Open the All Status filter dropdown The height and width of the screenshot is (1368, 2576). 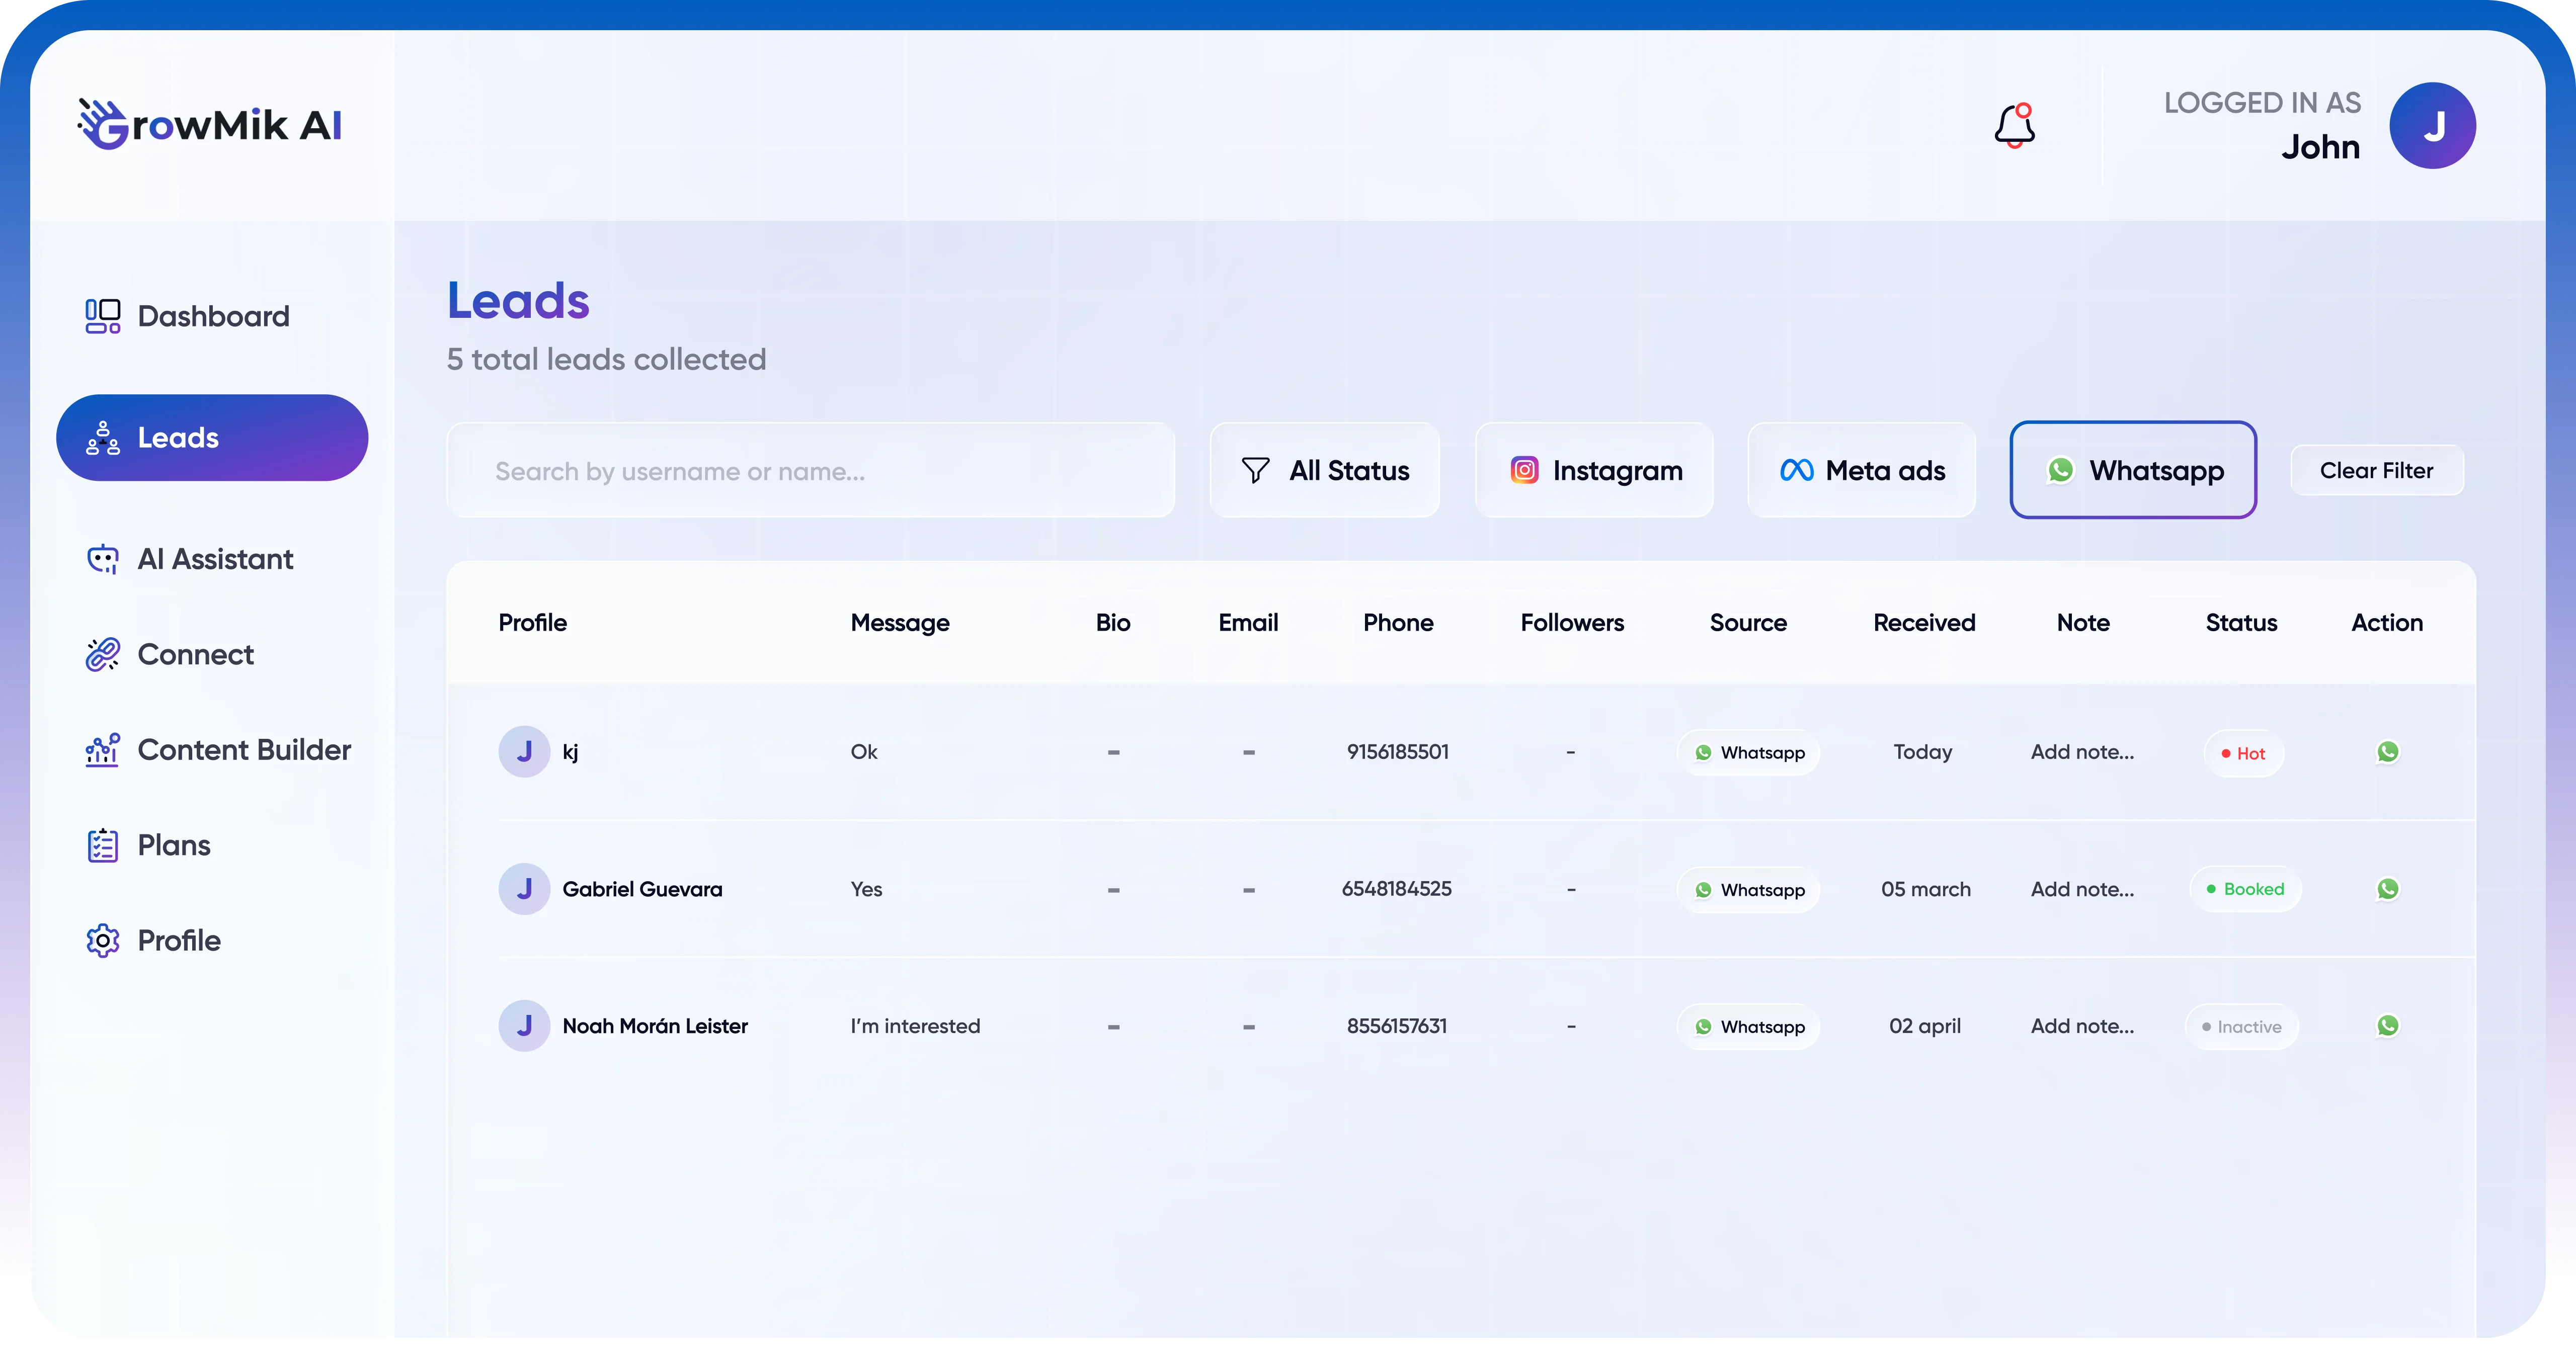[1325, 470]
